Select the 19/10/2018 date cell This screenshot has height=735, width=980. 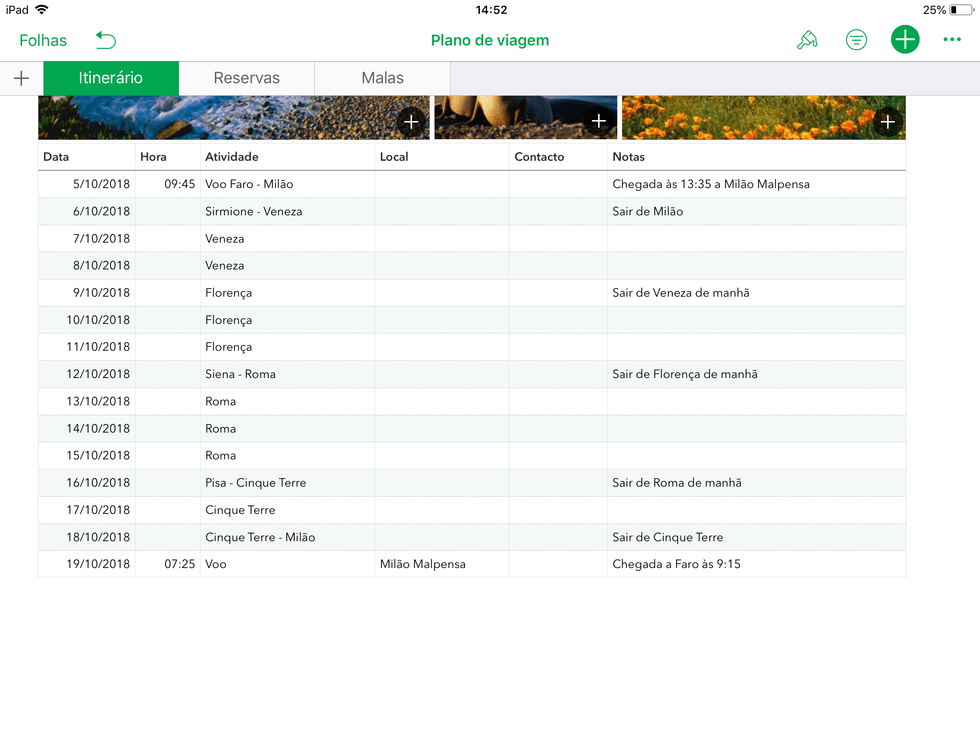tap(86, 564)
